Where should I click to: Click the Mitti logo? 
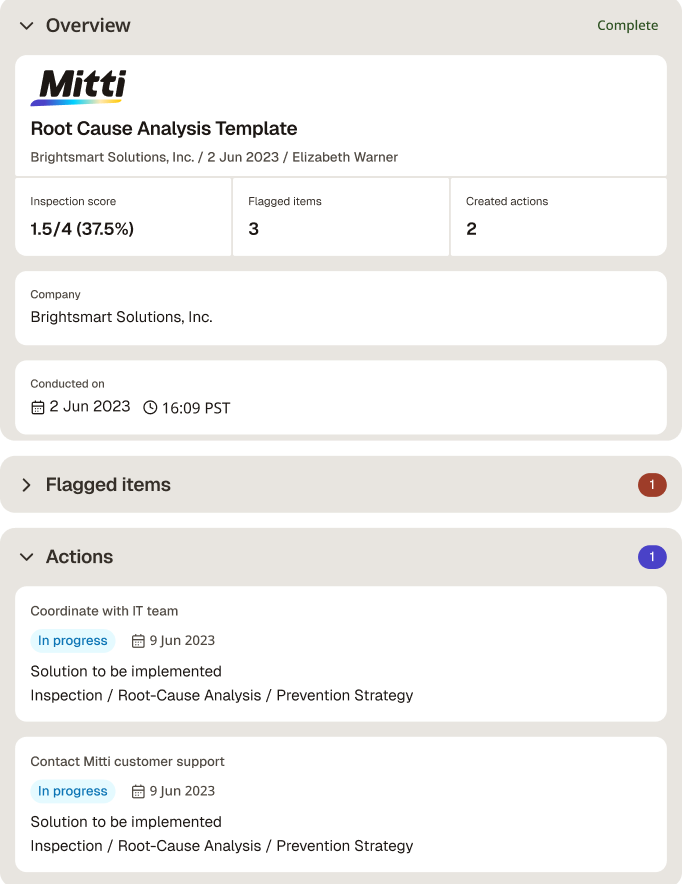tap(78, 87)
